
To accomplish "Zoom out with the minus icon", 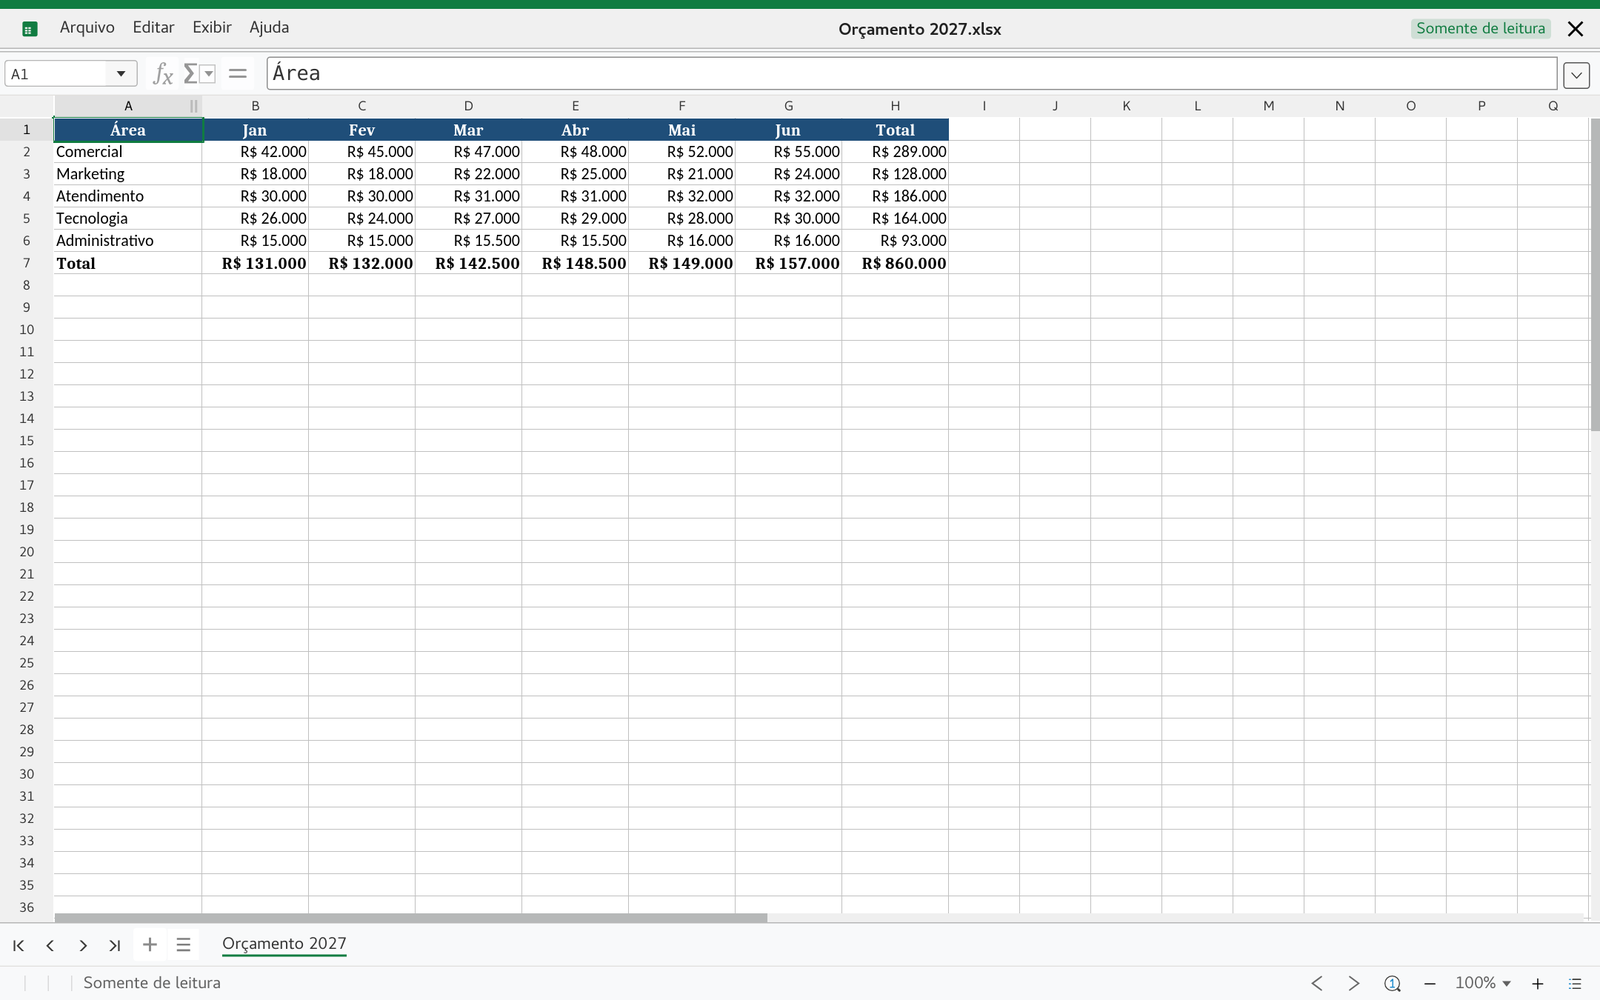I will (1430, 984).
